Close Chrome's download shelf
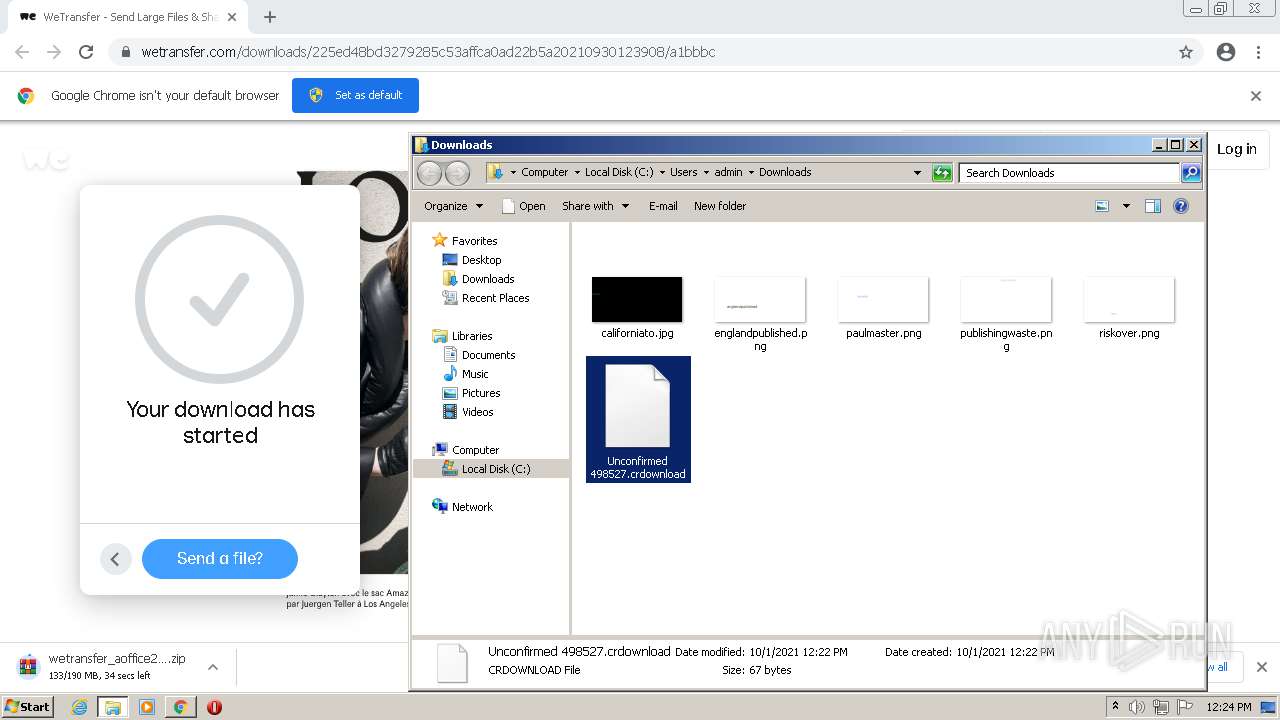The width and height of the screenshot is (1280, 720). (x=1261, y=667)
